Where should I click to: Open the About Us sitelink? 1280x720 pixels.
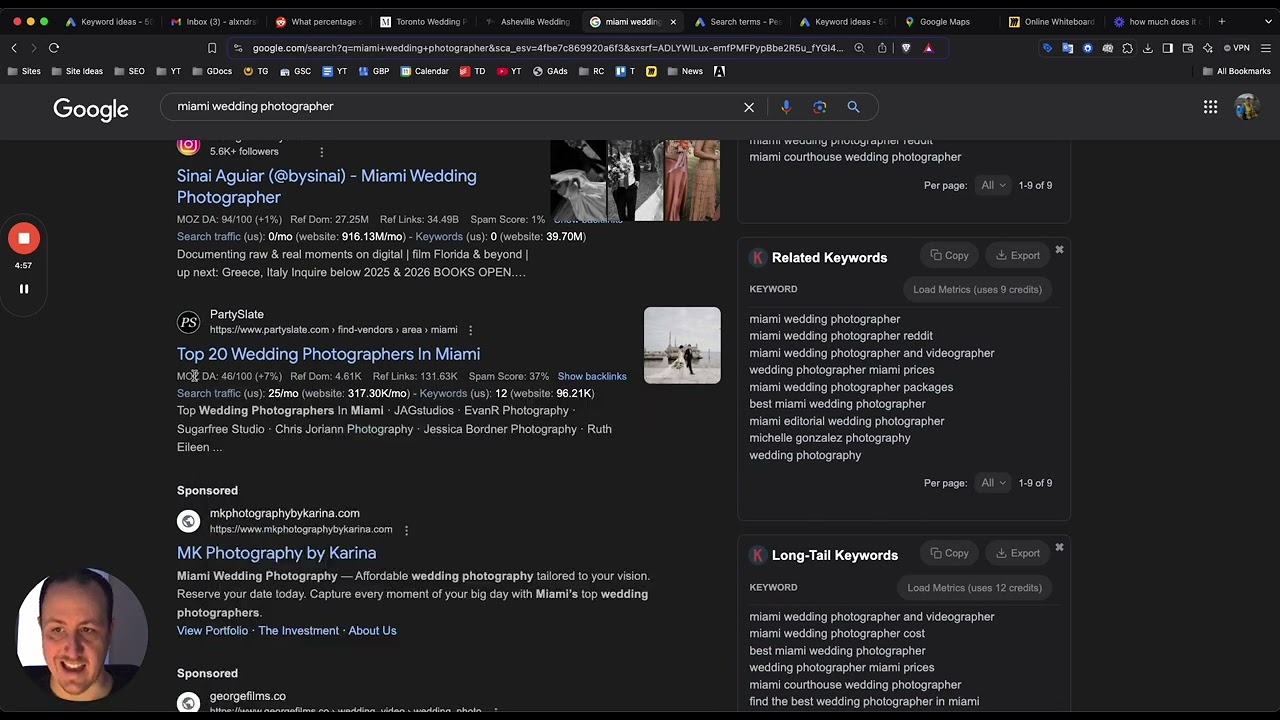[372, 631]
